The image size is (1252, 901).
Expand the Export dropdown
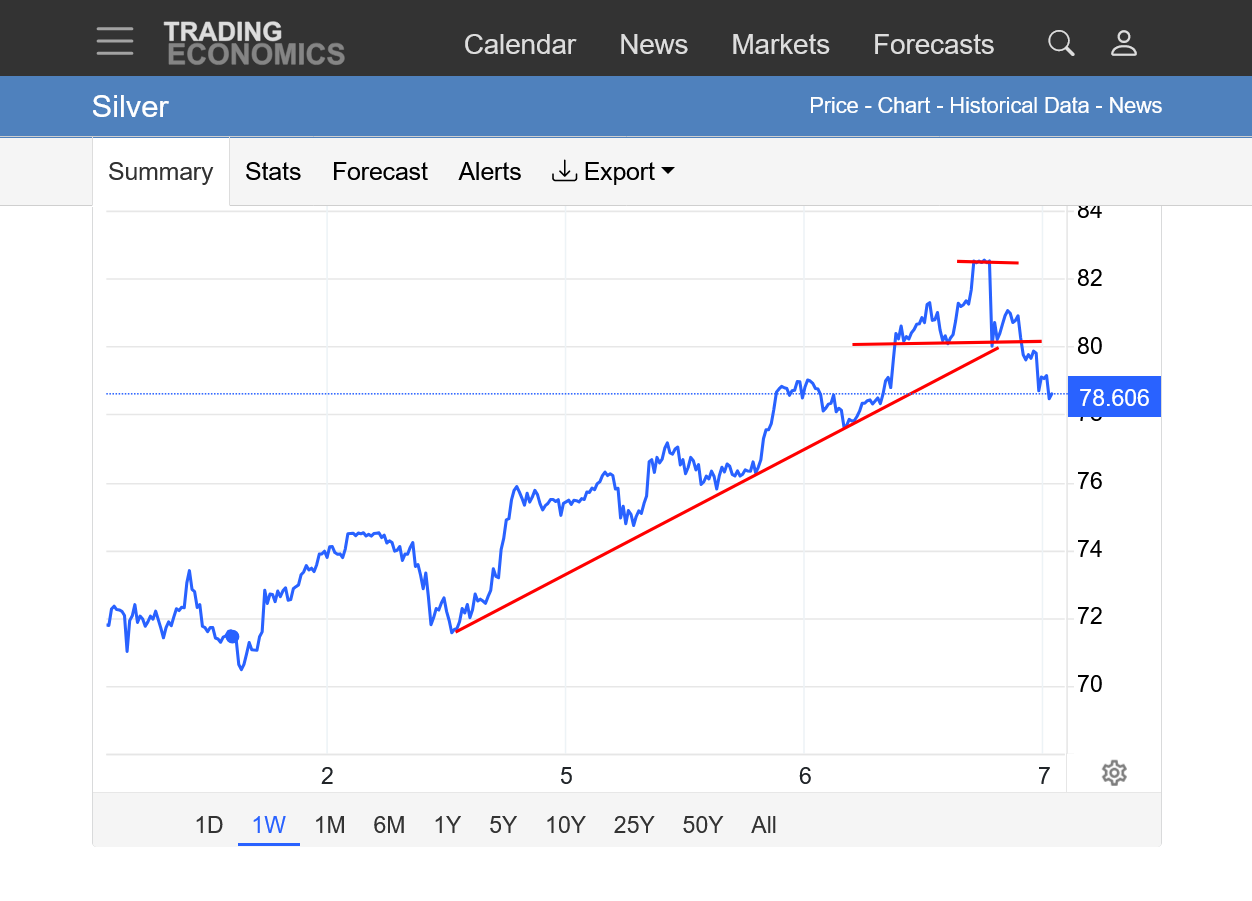point(613,172)
